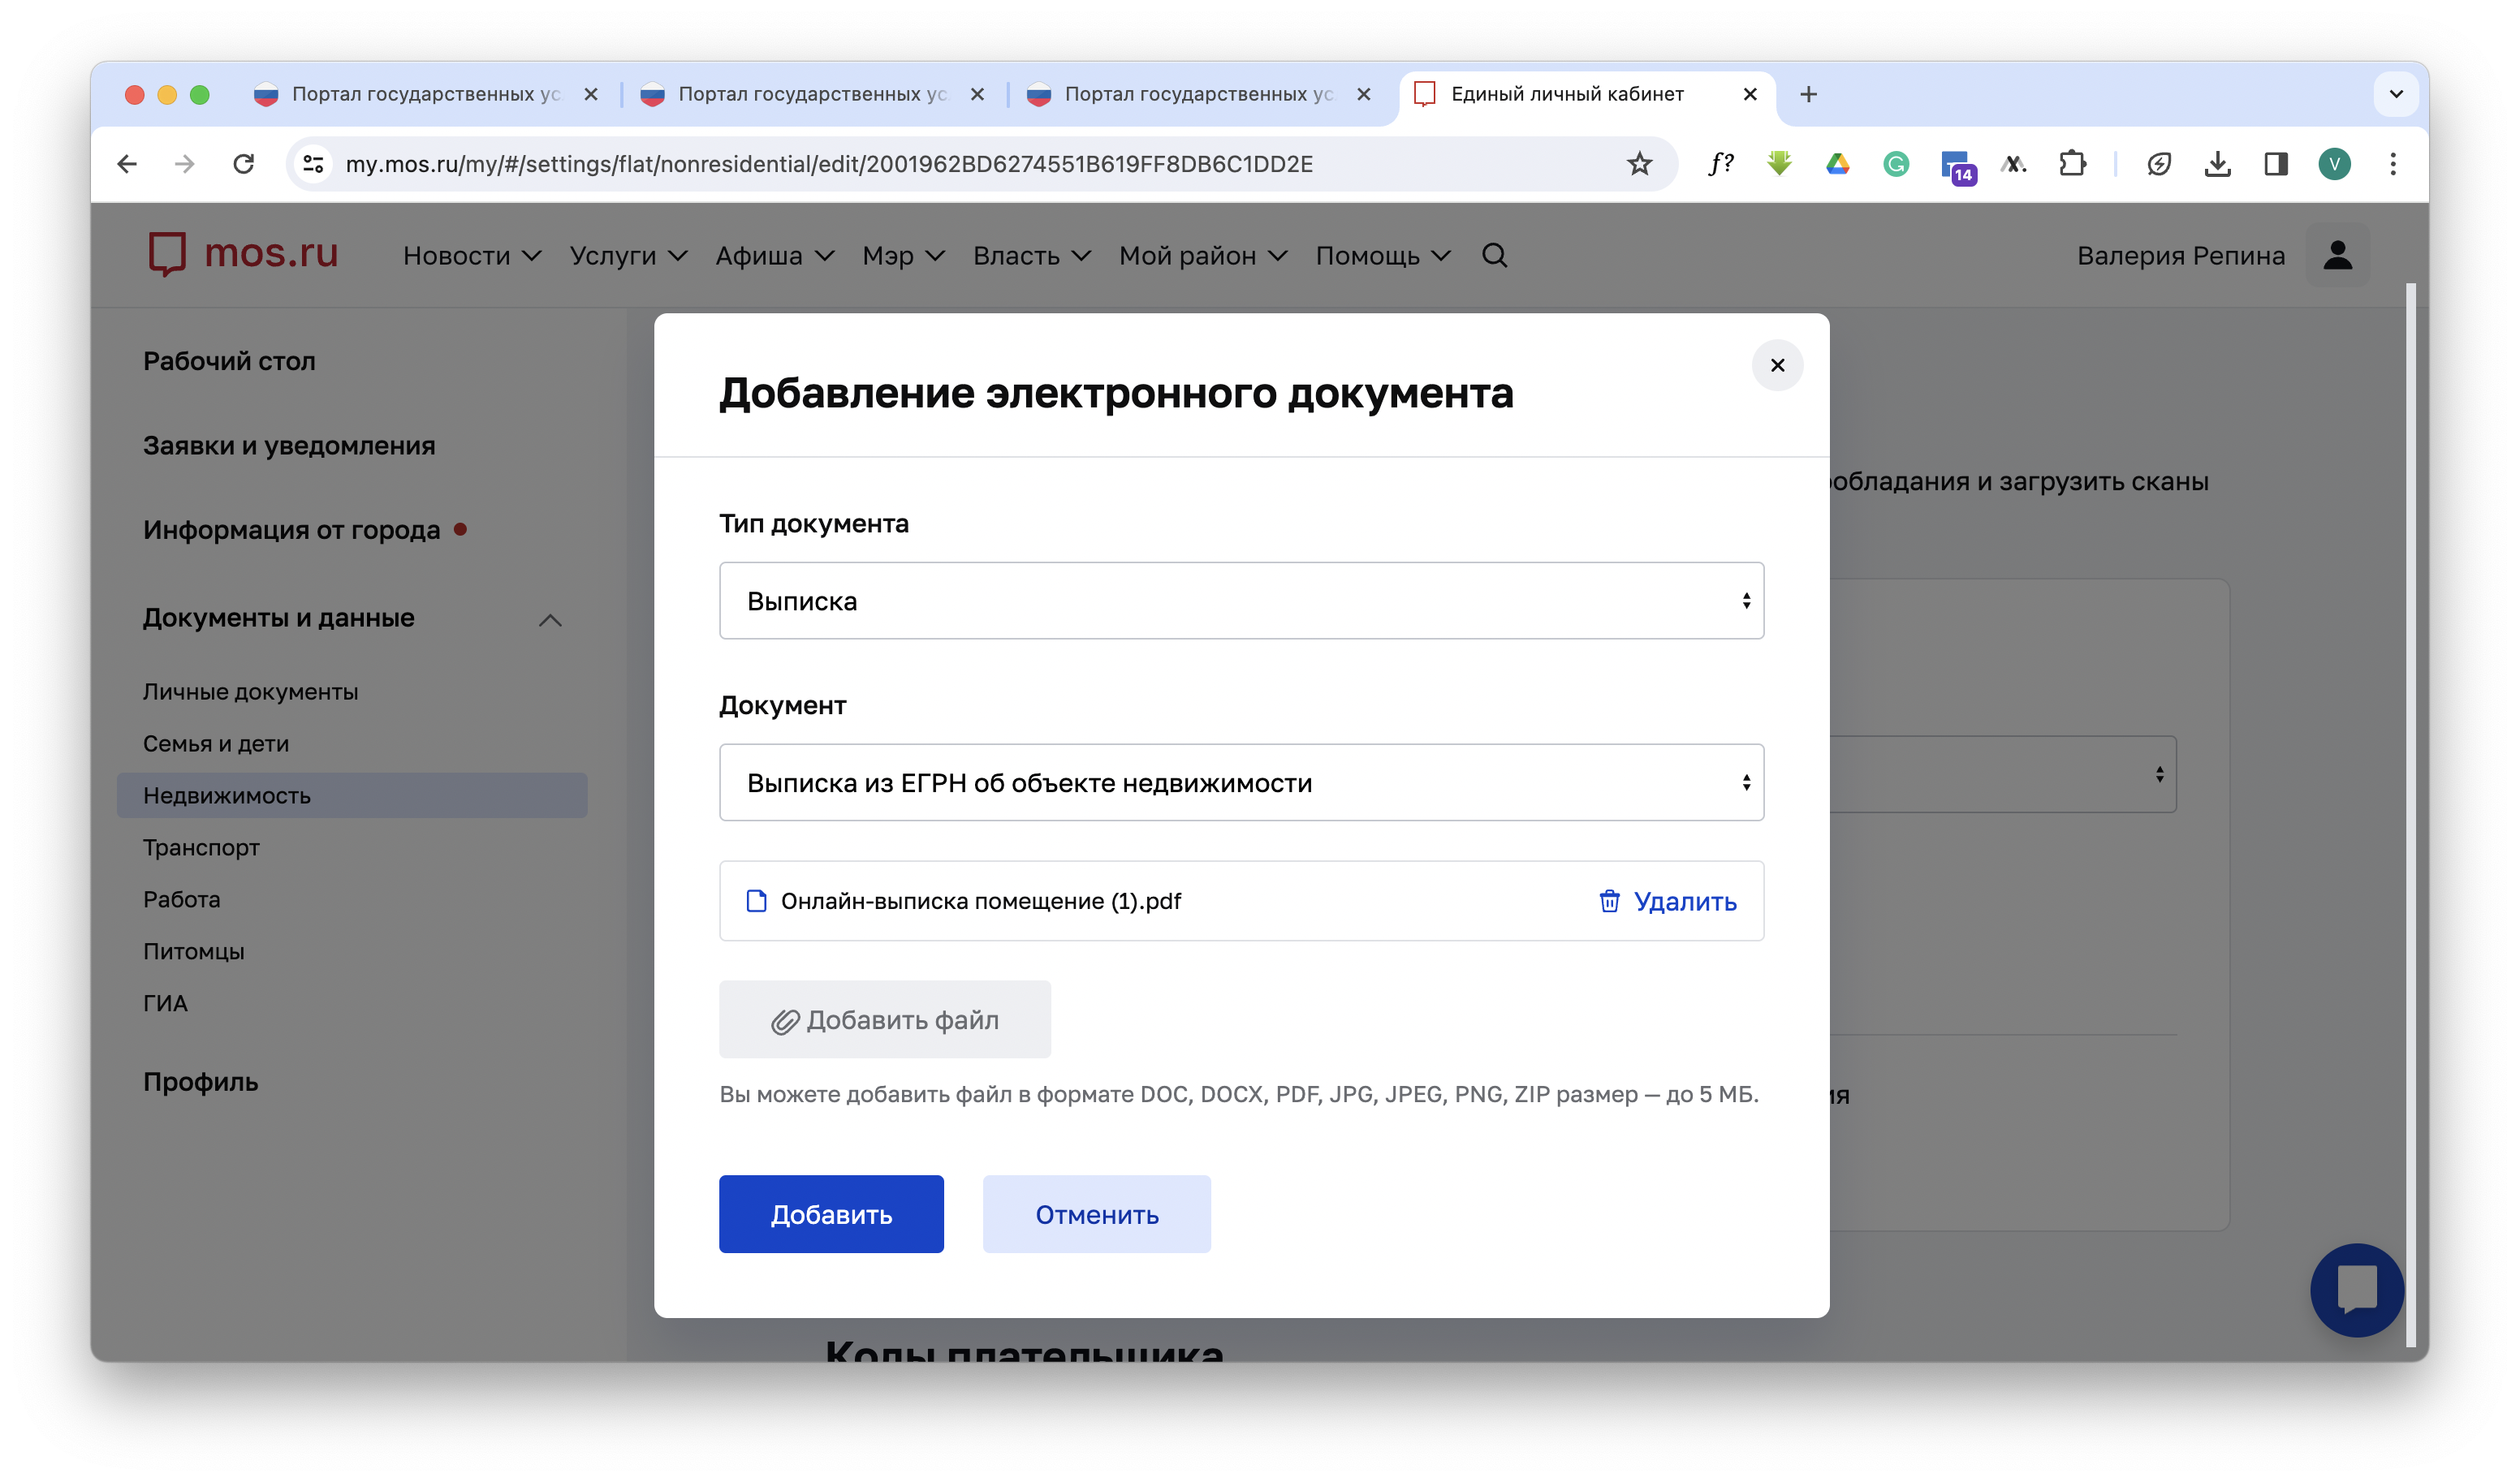This screenshot has width=2520, height=1482.
Task: Open Информация от города in sidebar
Action: 291,529
